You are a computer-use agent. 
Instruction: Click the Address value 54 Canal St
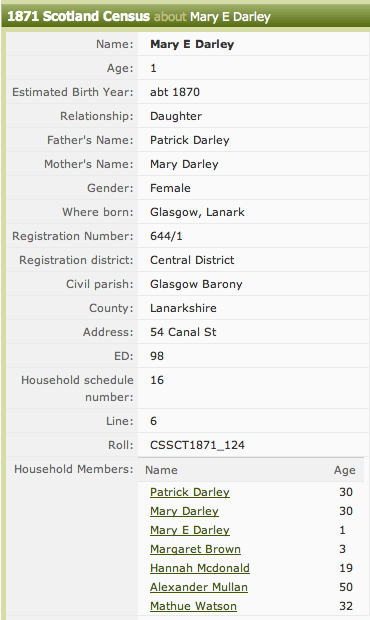[183, 332]
